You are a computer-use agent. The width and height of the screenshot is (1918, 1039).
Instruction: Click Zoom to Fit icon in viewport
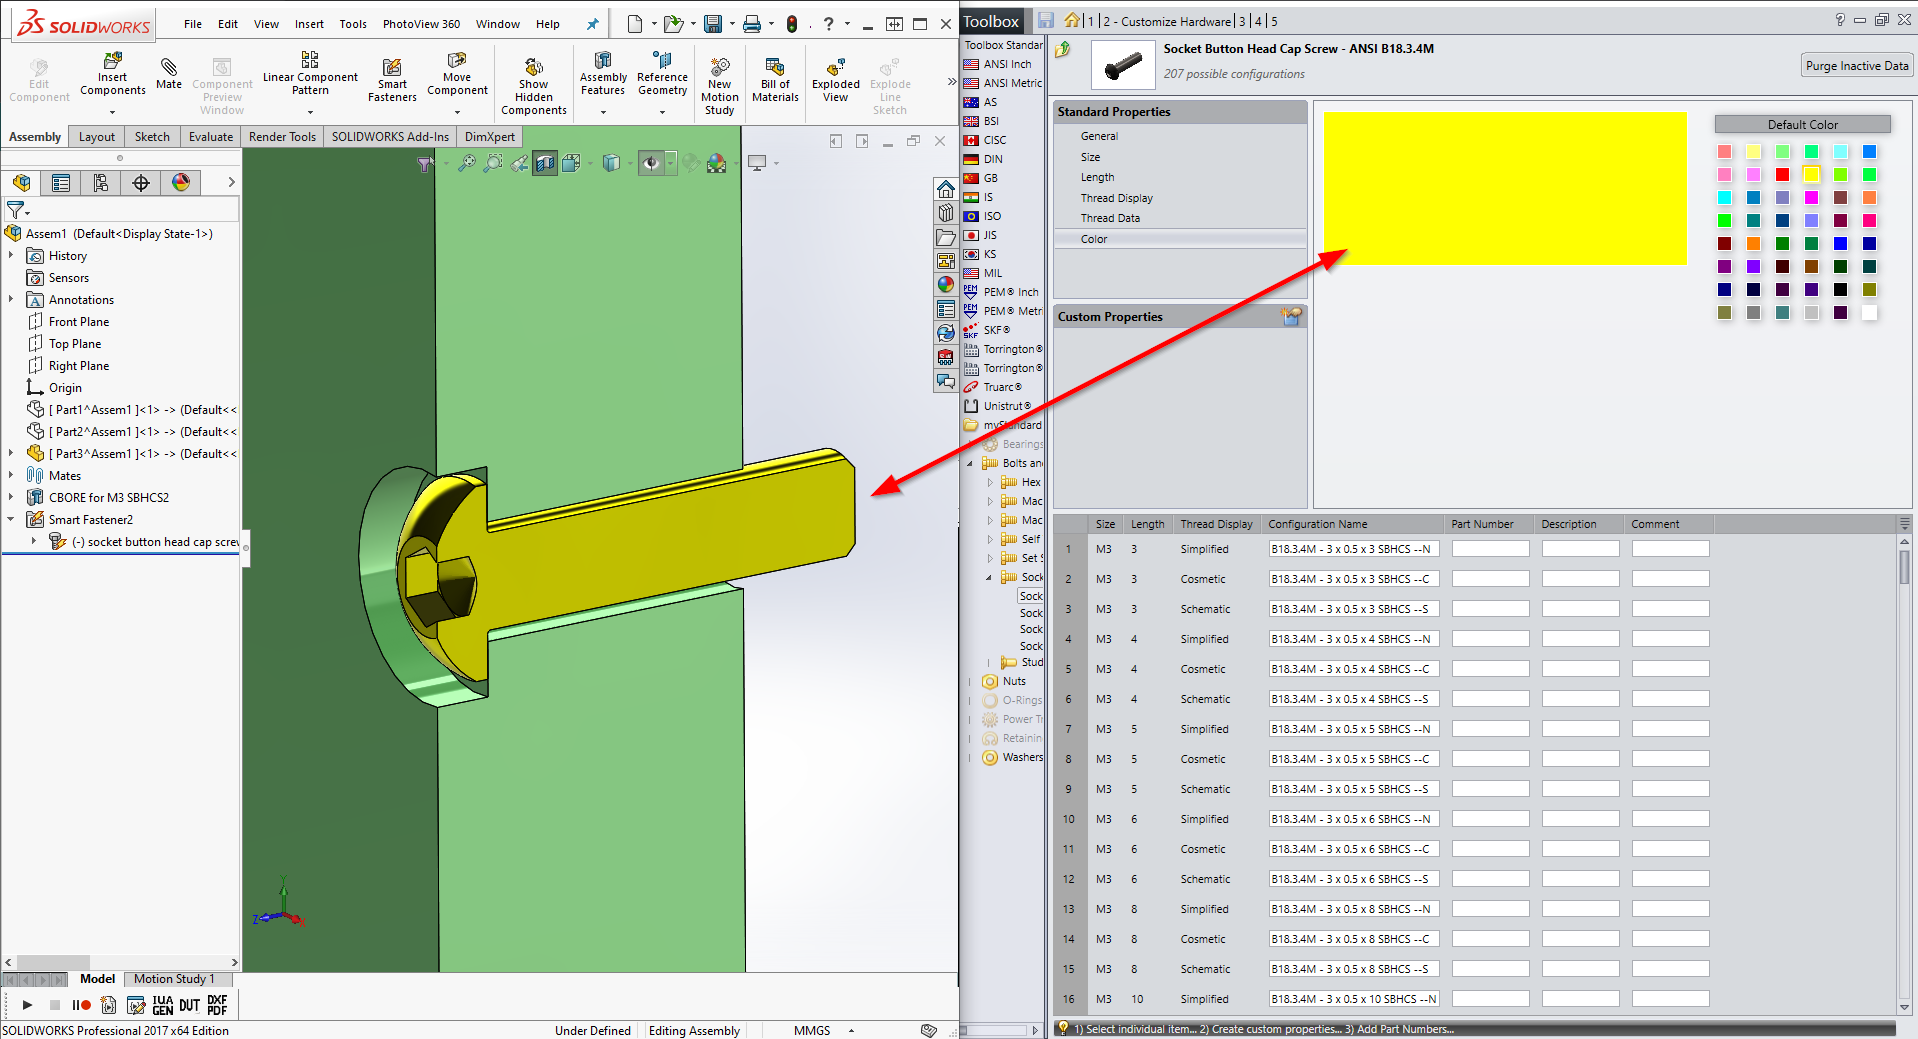pyautogui.click(x=467, y=163)
